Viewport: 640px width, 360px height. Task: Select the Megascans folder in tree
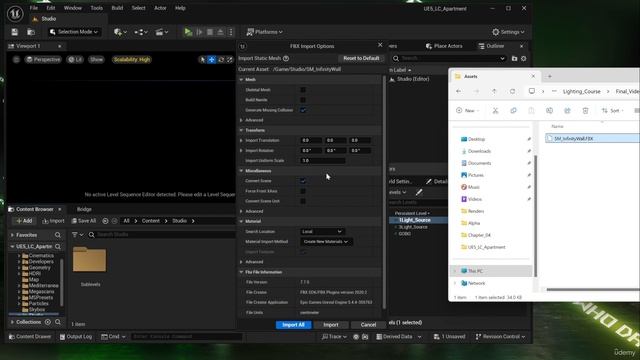point(41,292)
